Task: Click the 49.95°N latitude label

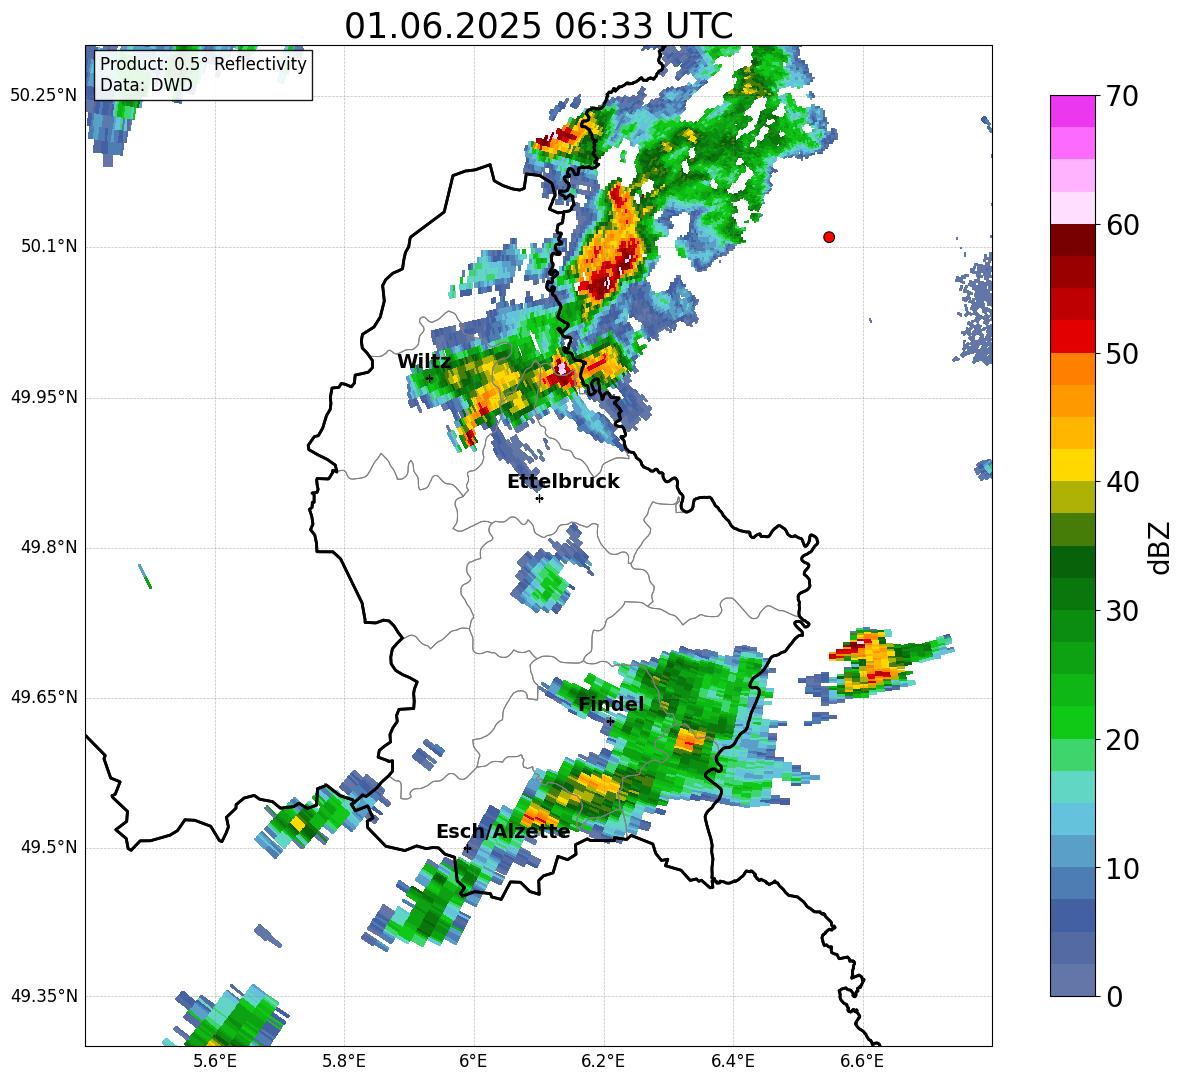Action: pos(44,396)
